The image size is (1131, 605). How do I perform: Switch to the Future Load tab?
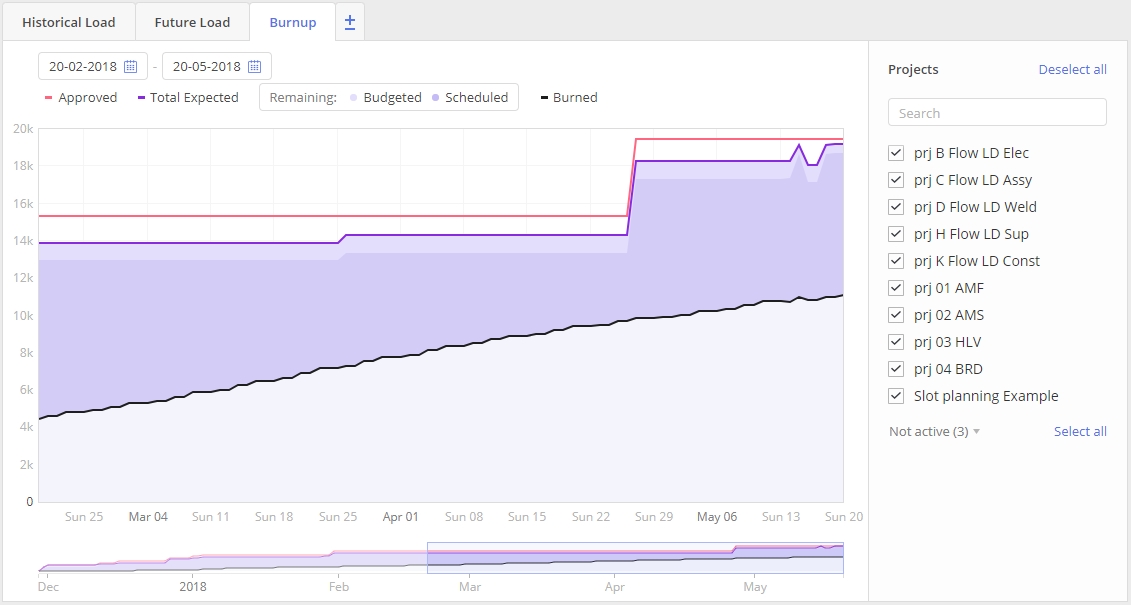point(192,22)
